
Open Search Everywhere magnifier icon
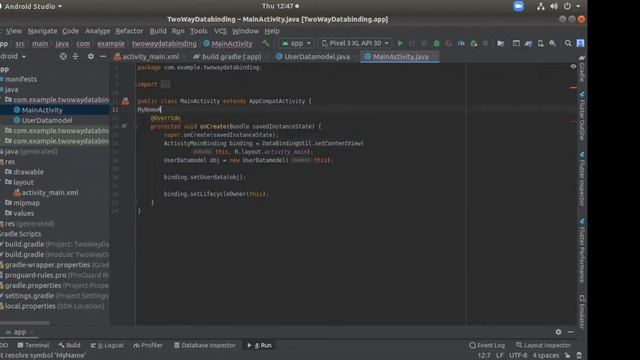(568, 43)
